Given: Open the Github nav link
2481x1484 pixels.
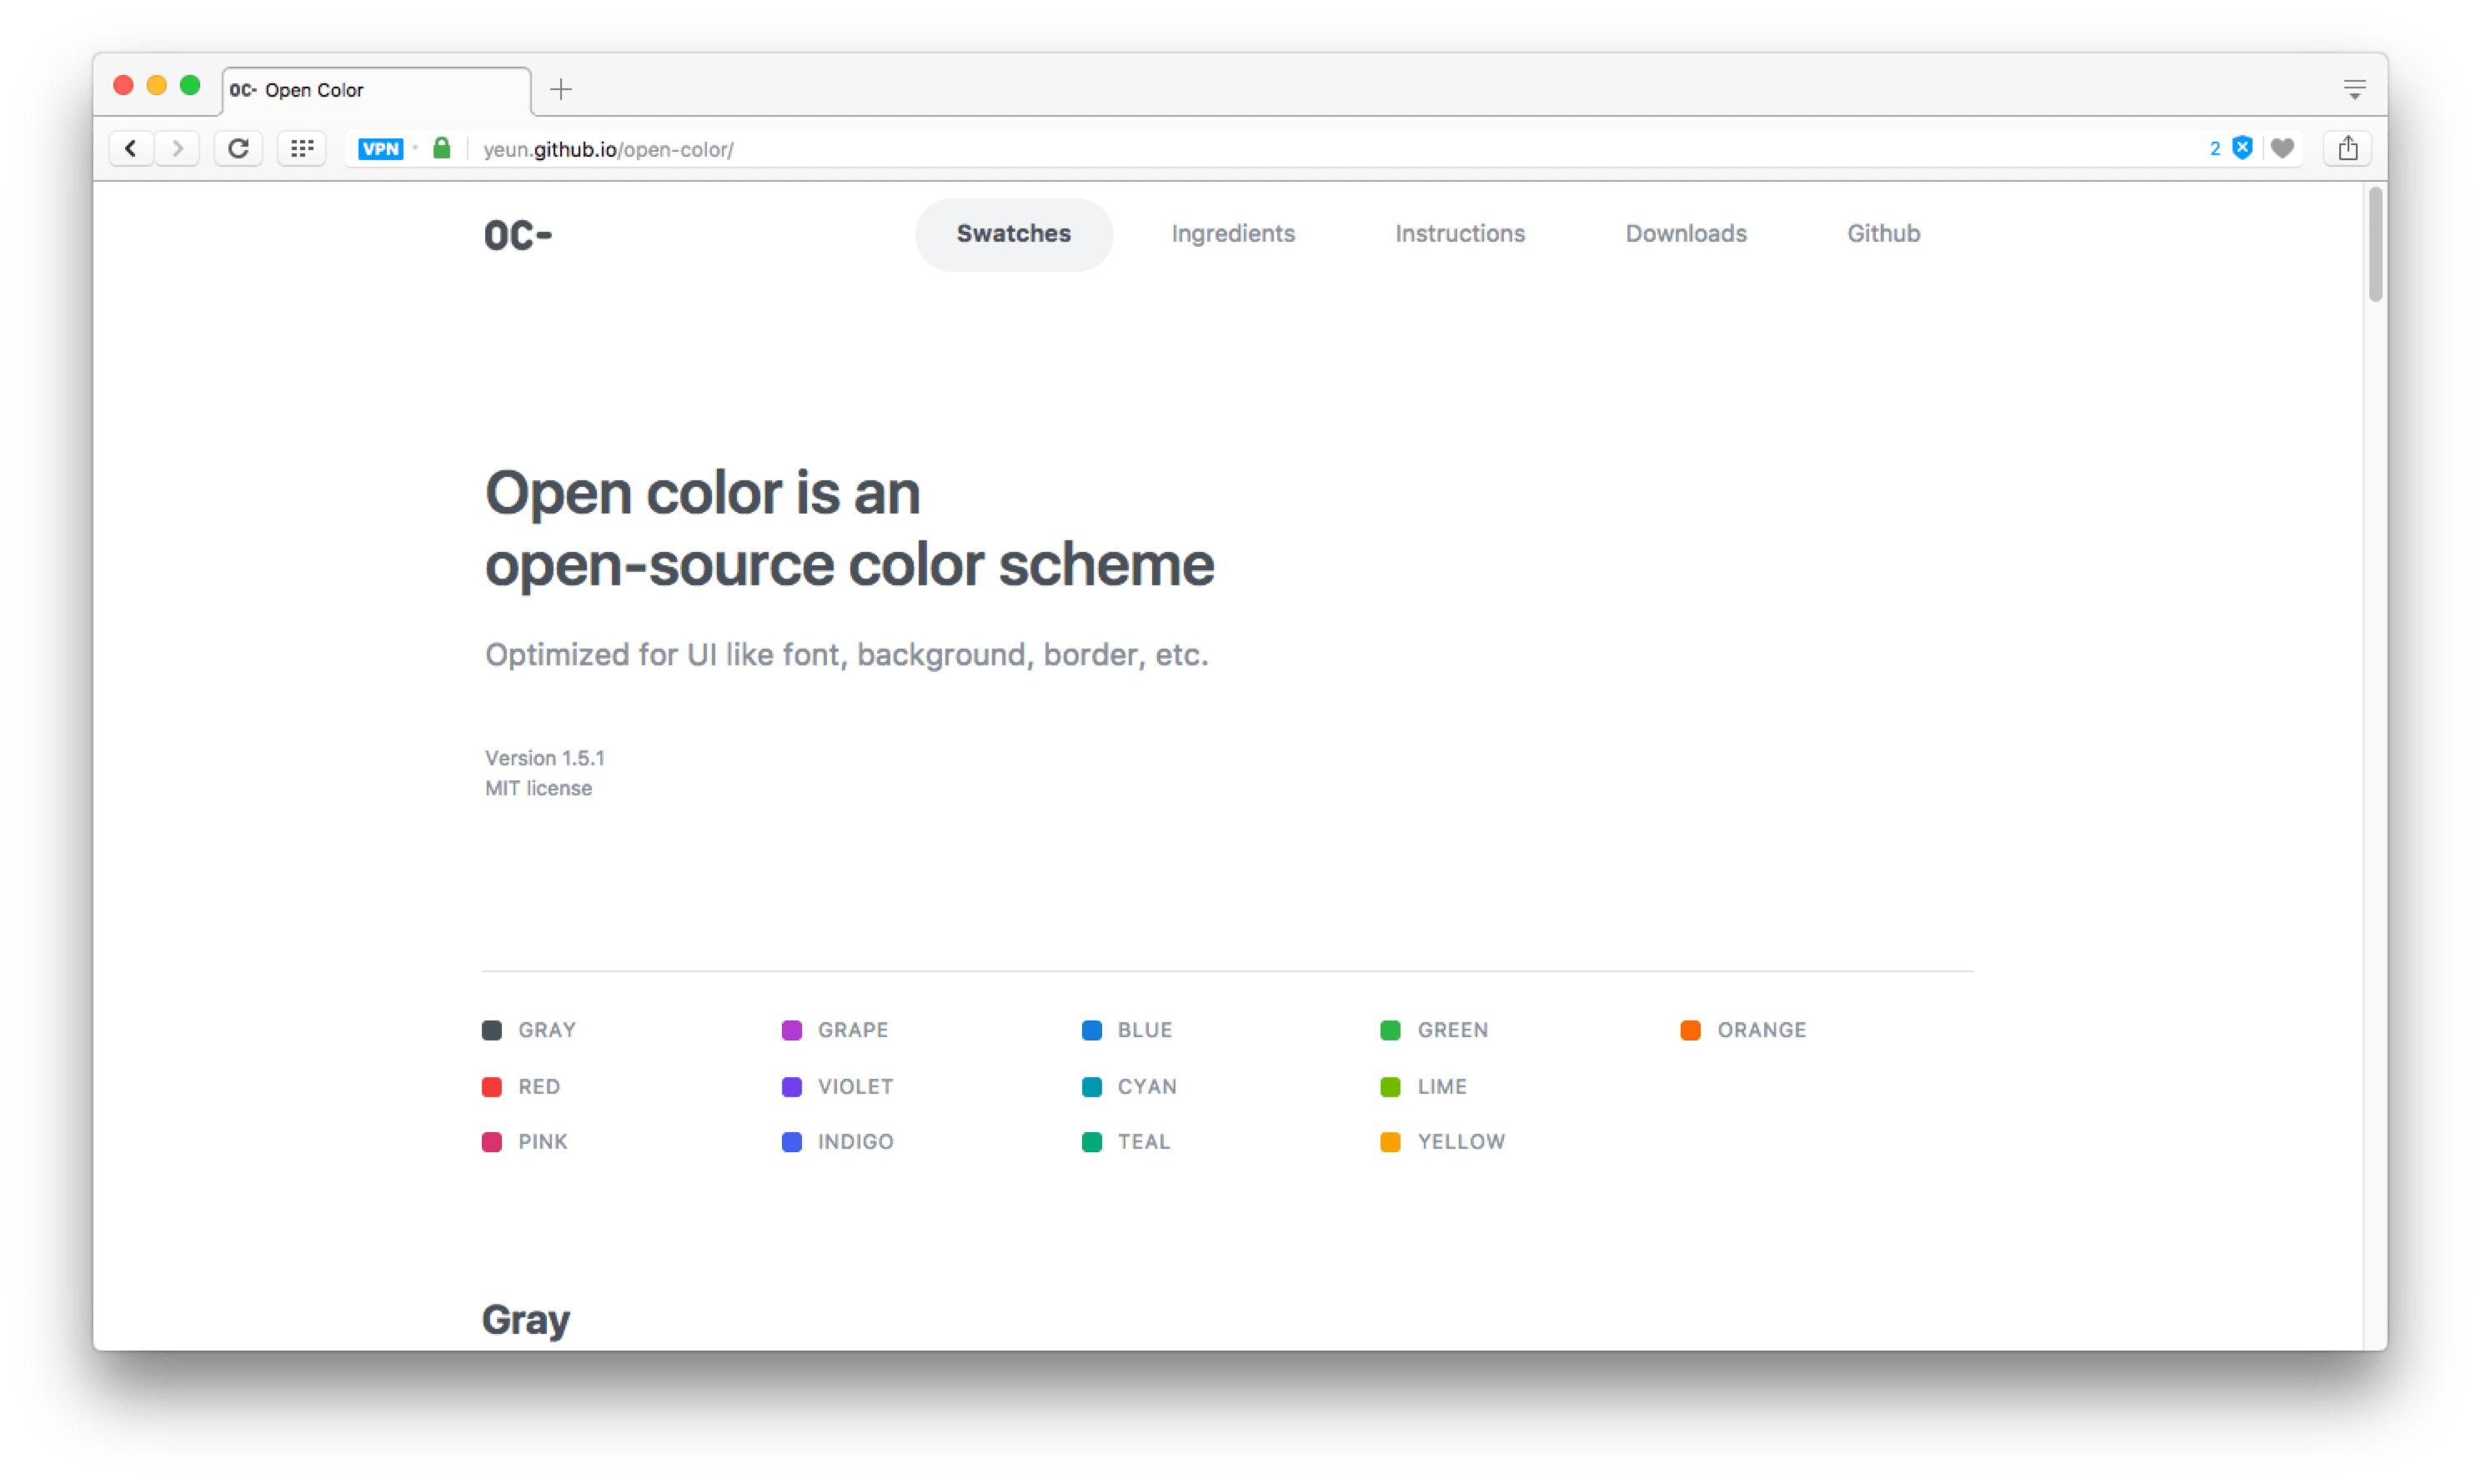Looking at the screenshot, I should [x=1883, y=234].
